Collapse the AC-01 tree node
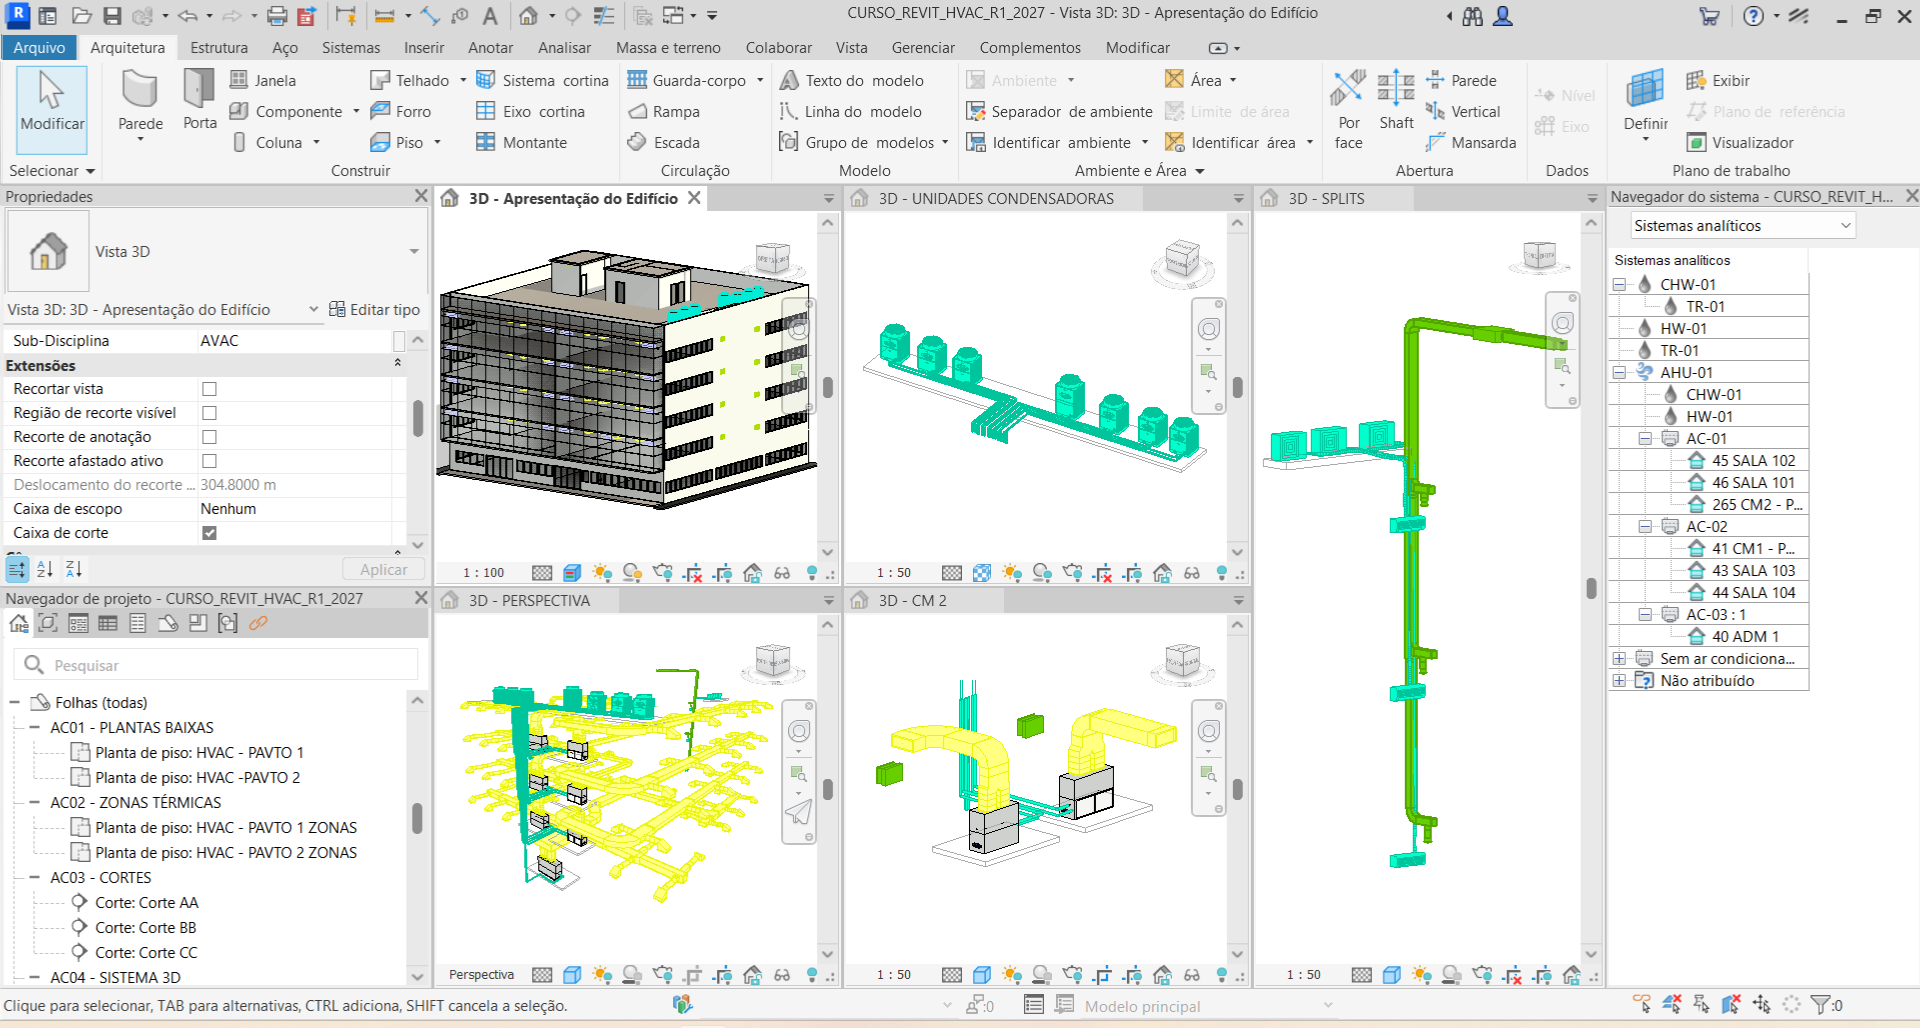 pos(1645,439)
